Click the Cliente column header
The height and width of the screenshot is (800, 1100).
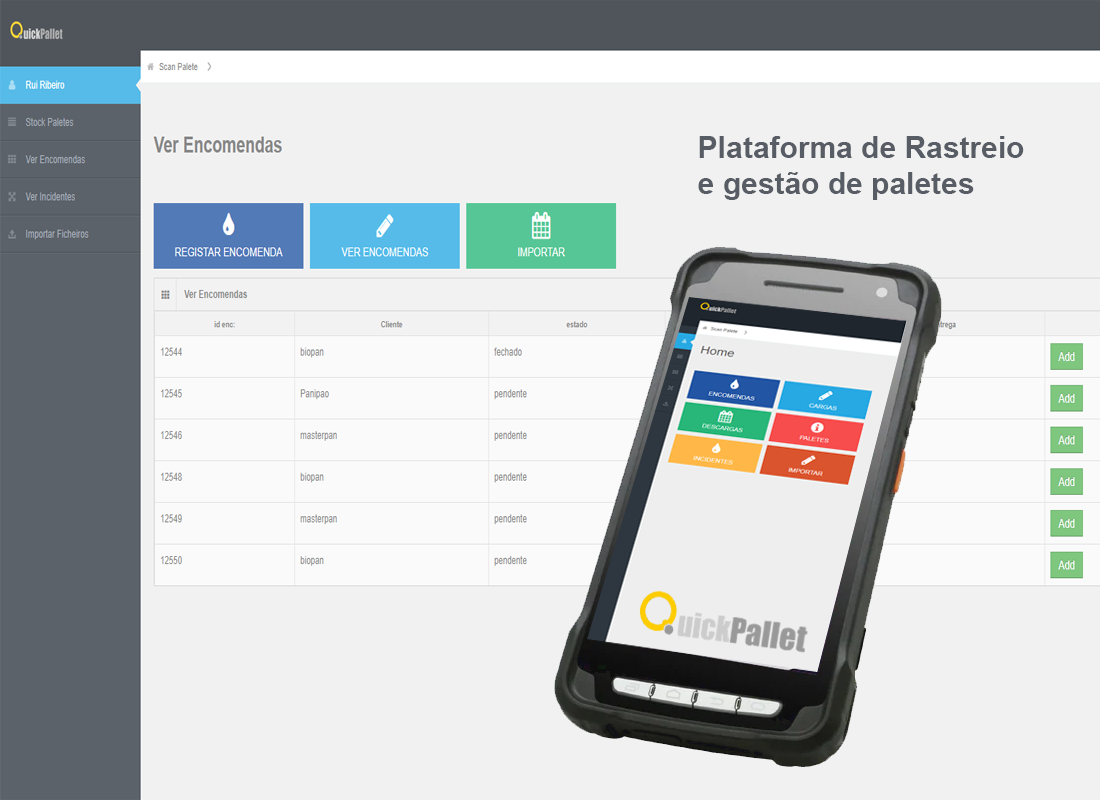point(391,325)
